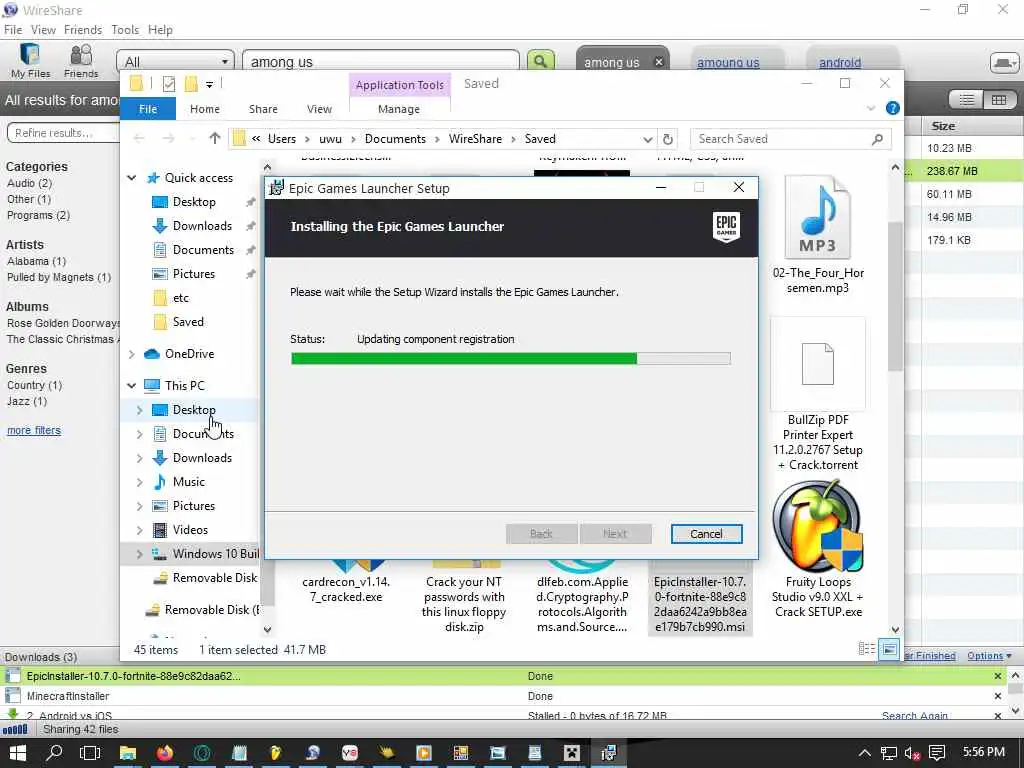The height and width of the screenshot is (768, 1024).
Task: Open WireShare Help menu
Action: point(160,30)
